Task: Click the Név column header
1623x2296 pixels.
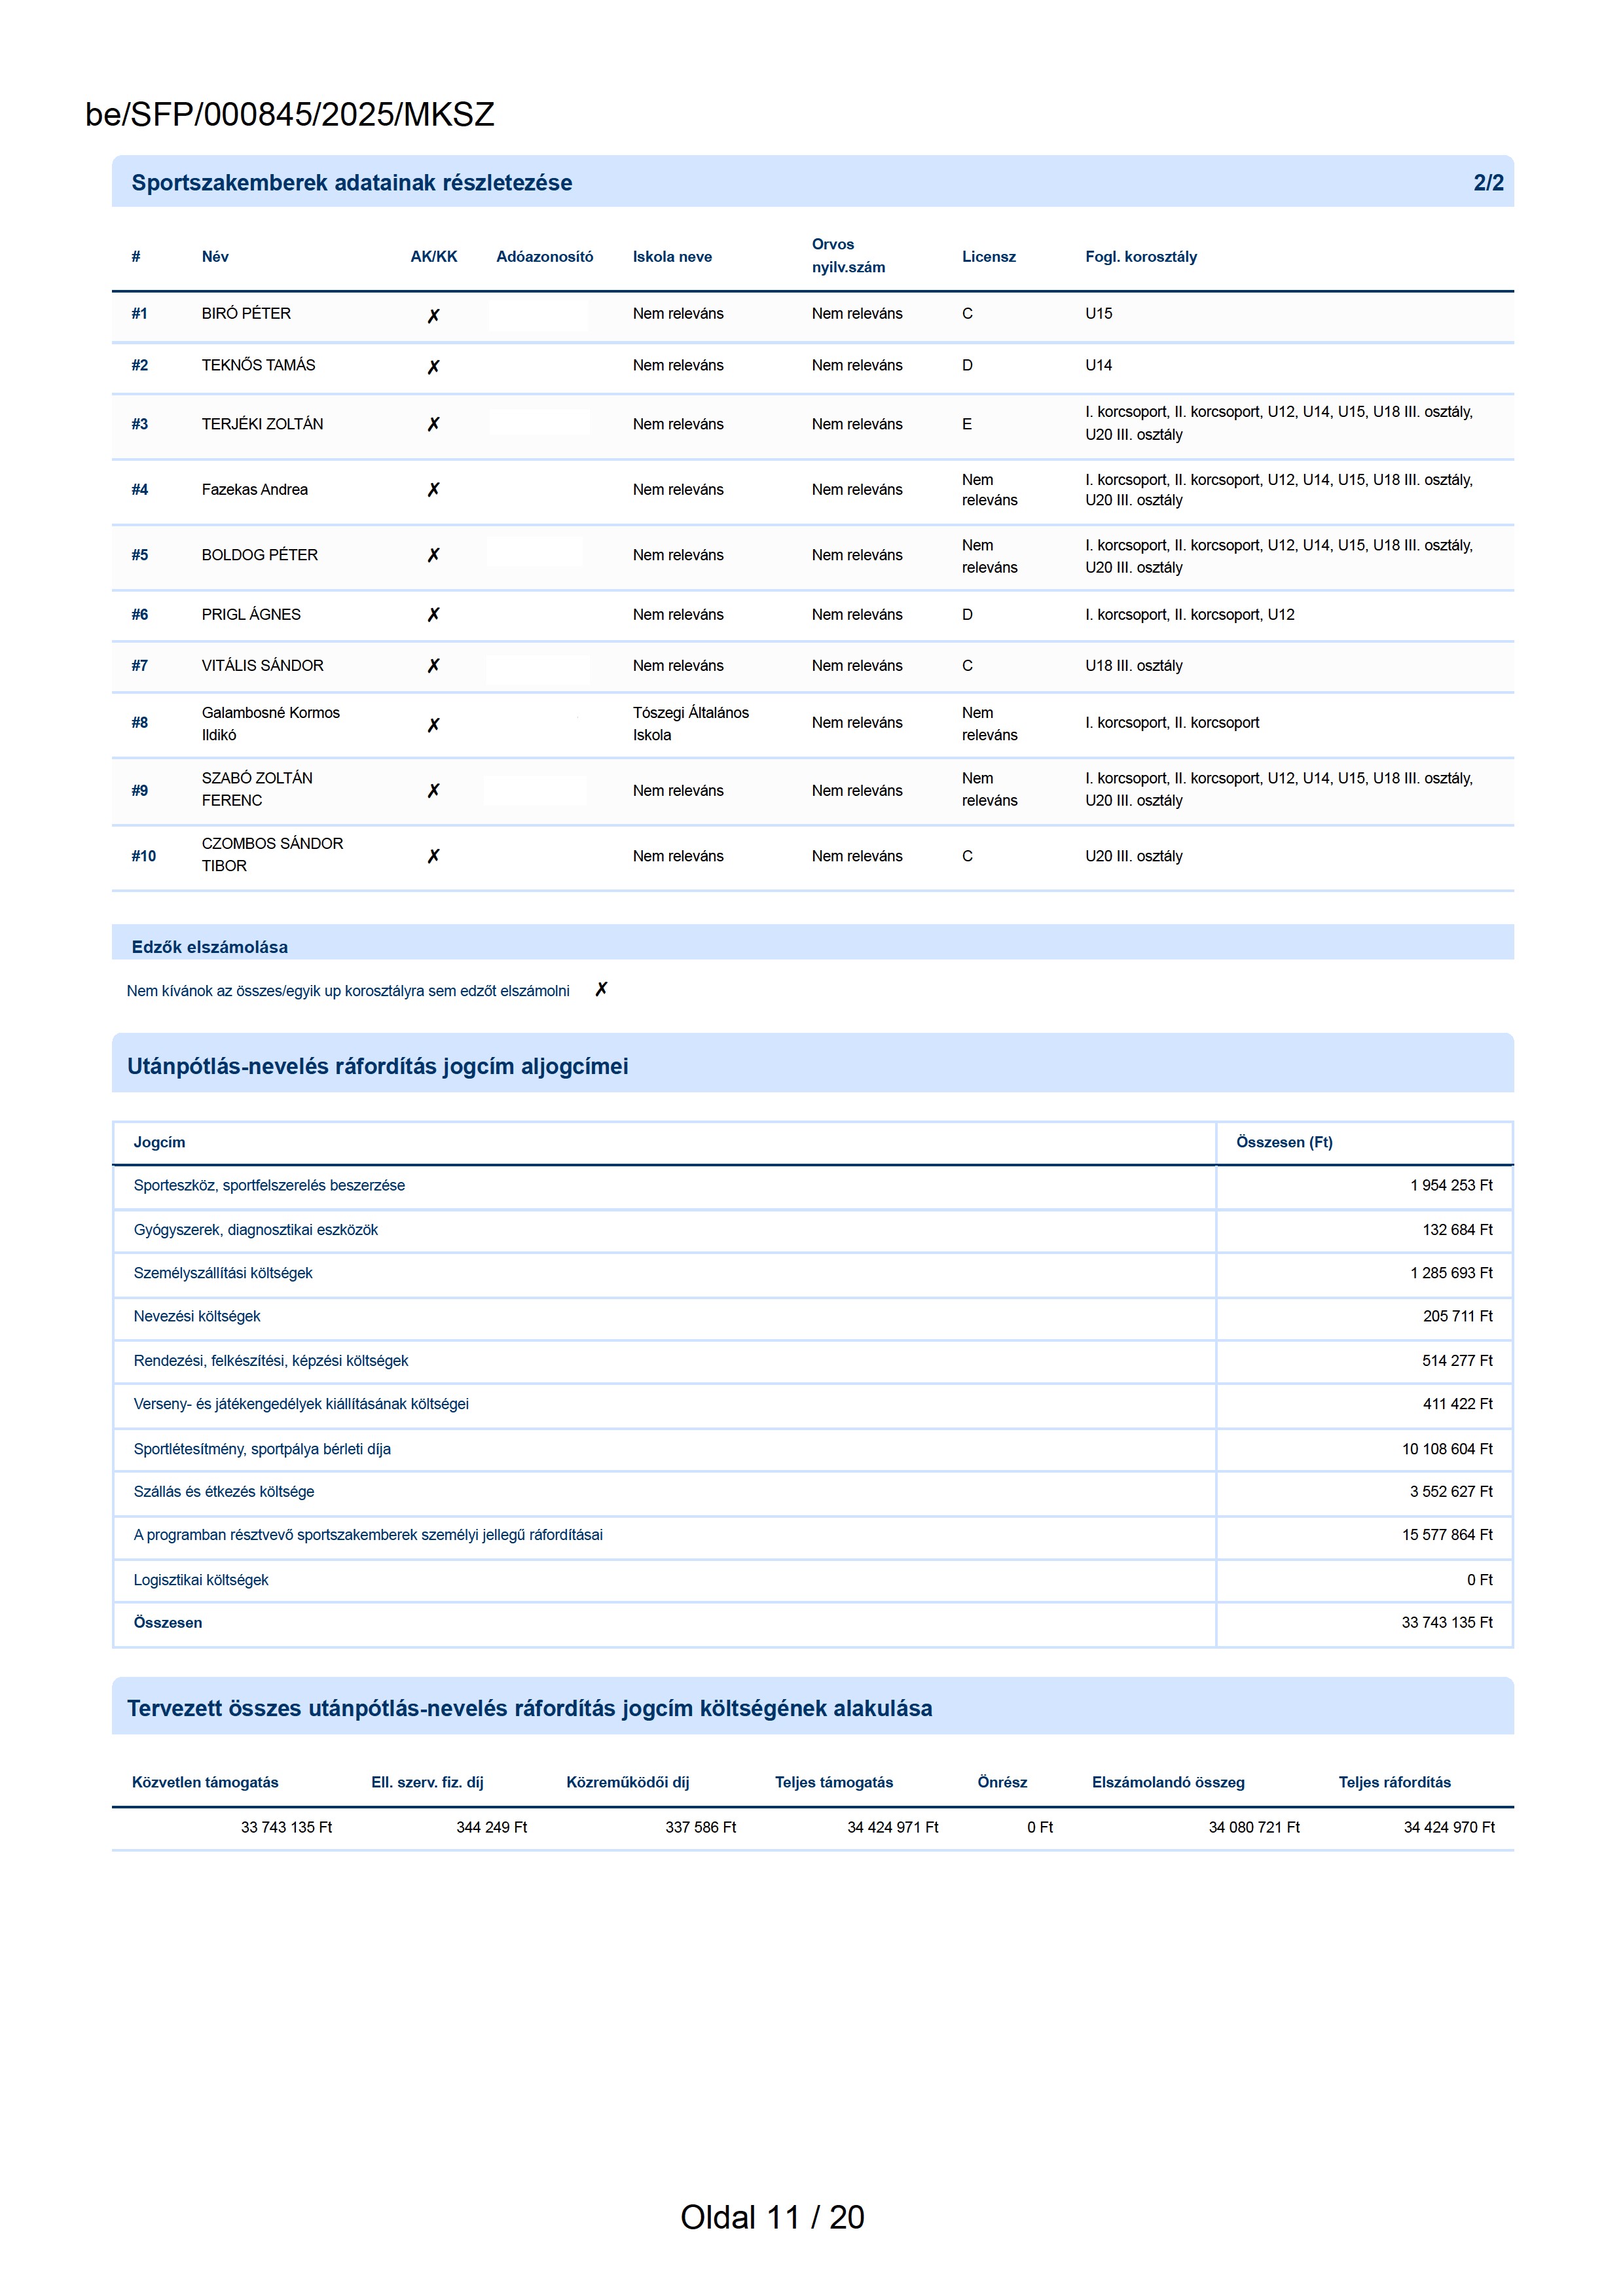Action: (x=215, y=257)
